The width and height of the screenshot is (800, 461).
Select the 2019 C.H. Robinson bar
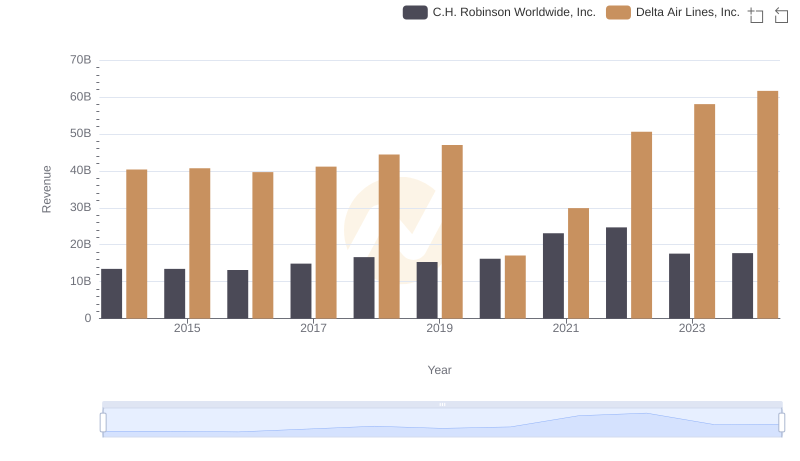click(x=427, y=290)
